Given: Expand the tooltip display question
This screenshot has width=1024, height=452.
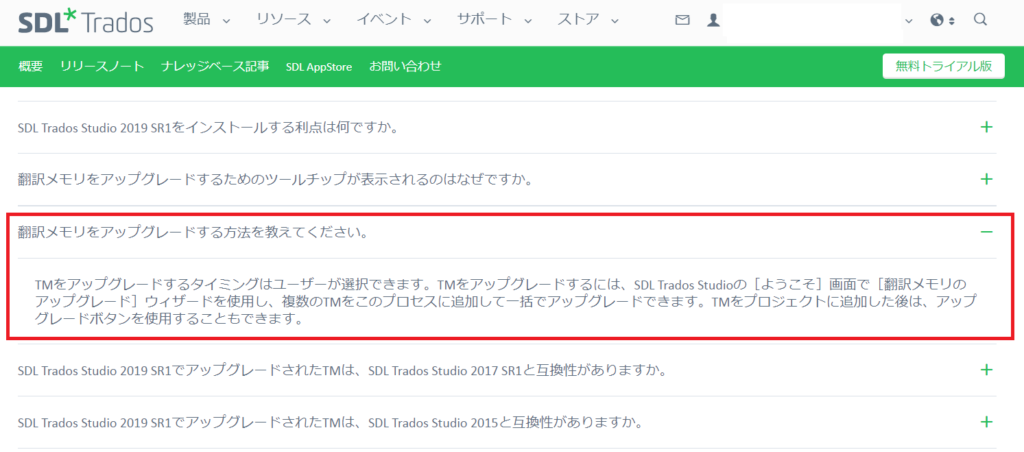Looking at the screenshot, I should click(986, 179).
